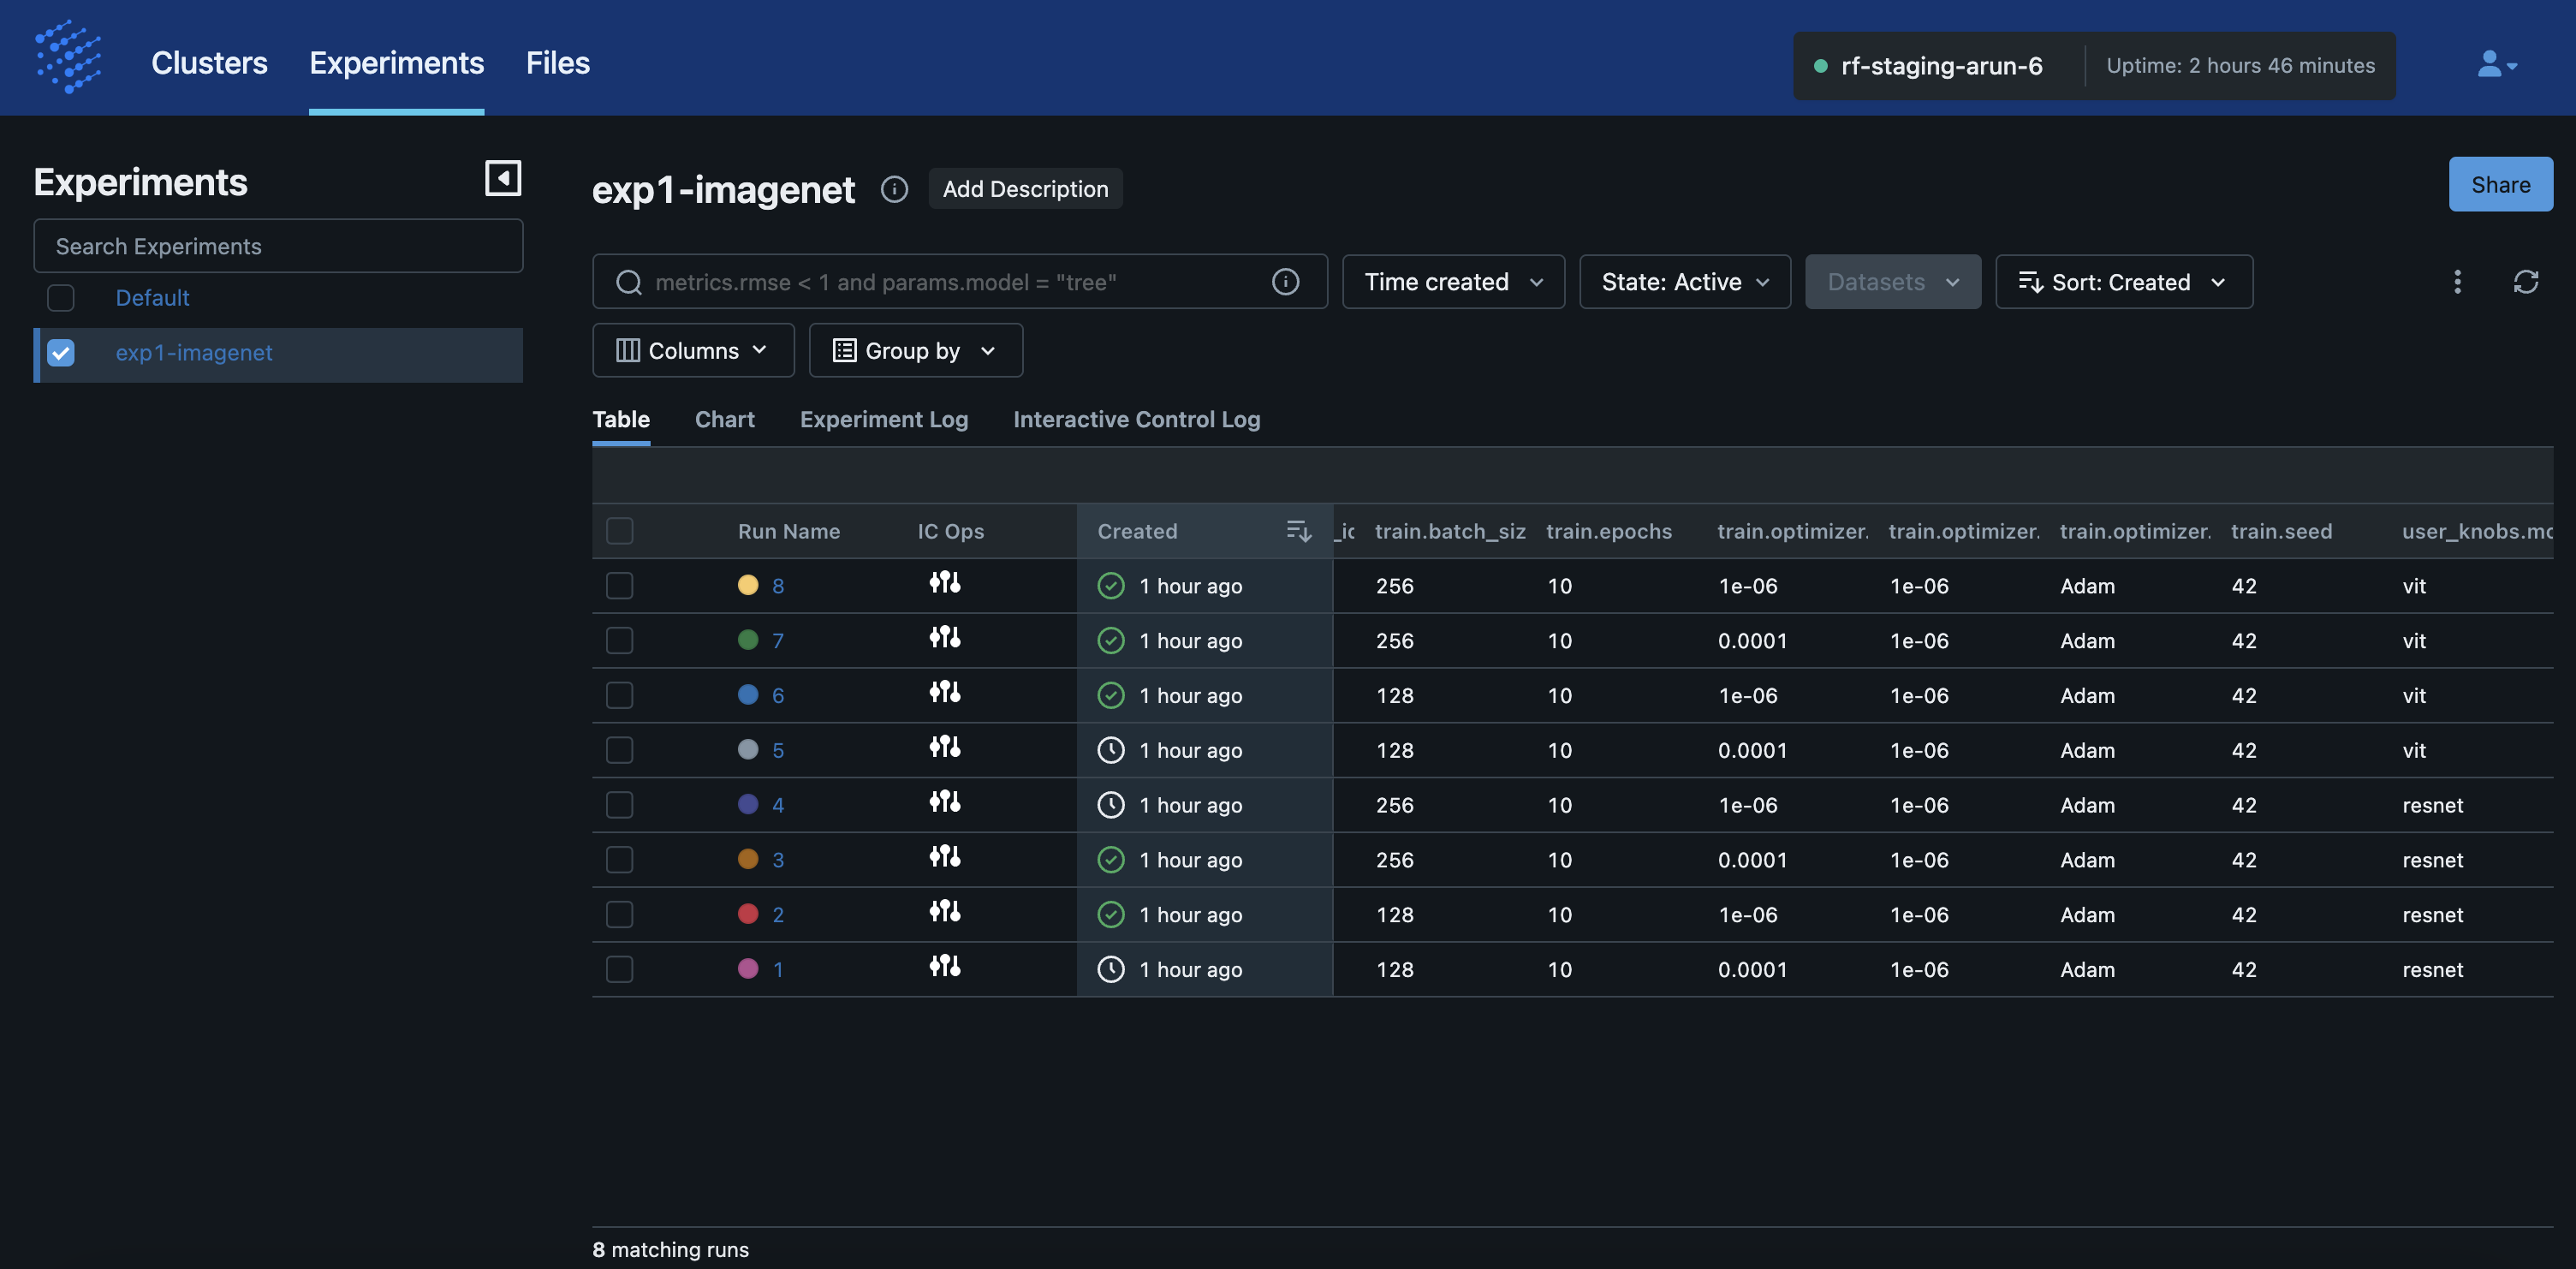The width and height of the screenshot is (2576, 1269).
Task: Click the red color dot of run 2
Action: click(748, 914)
